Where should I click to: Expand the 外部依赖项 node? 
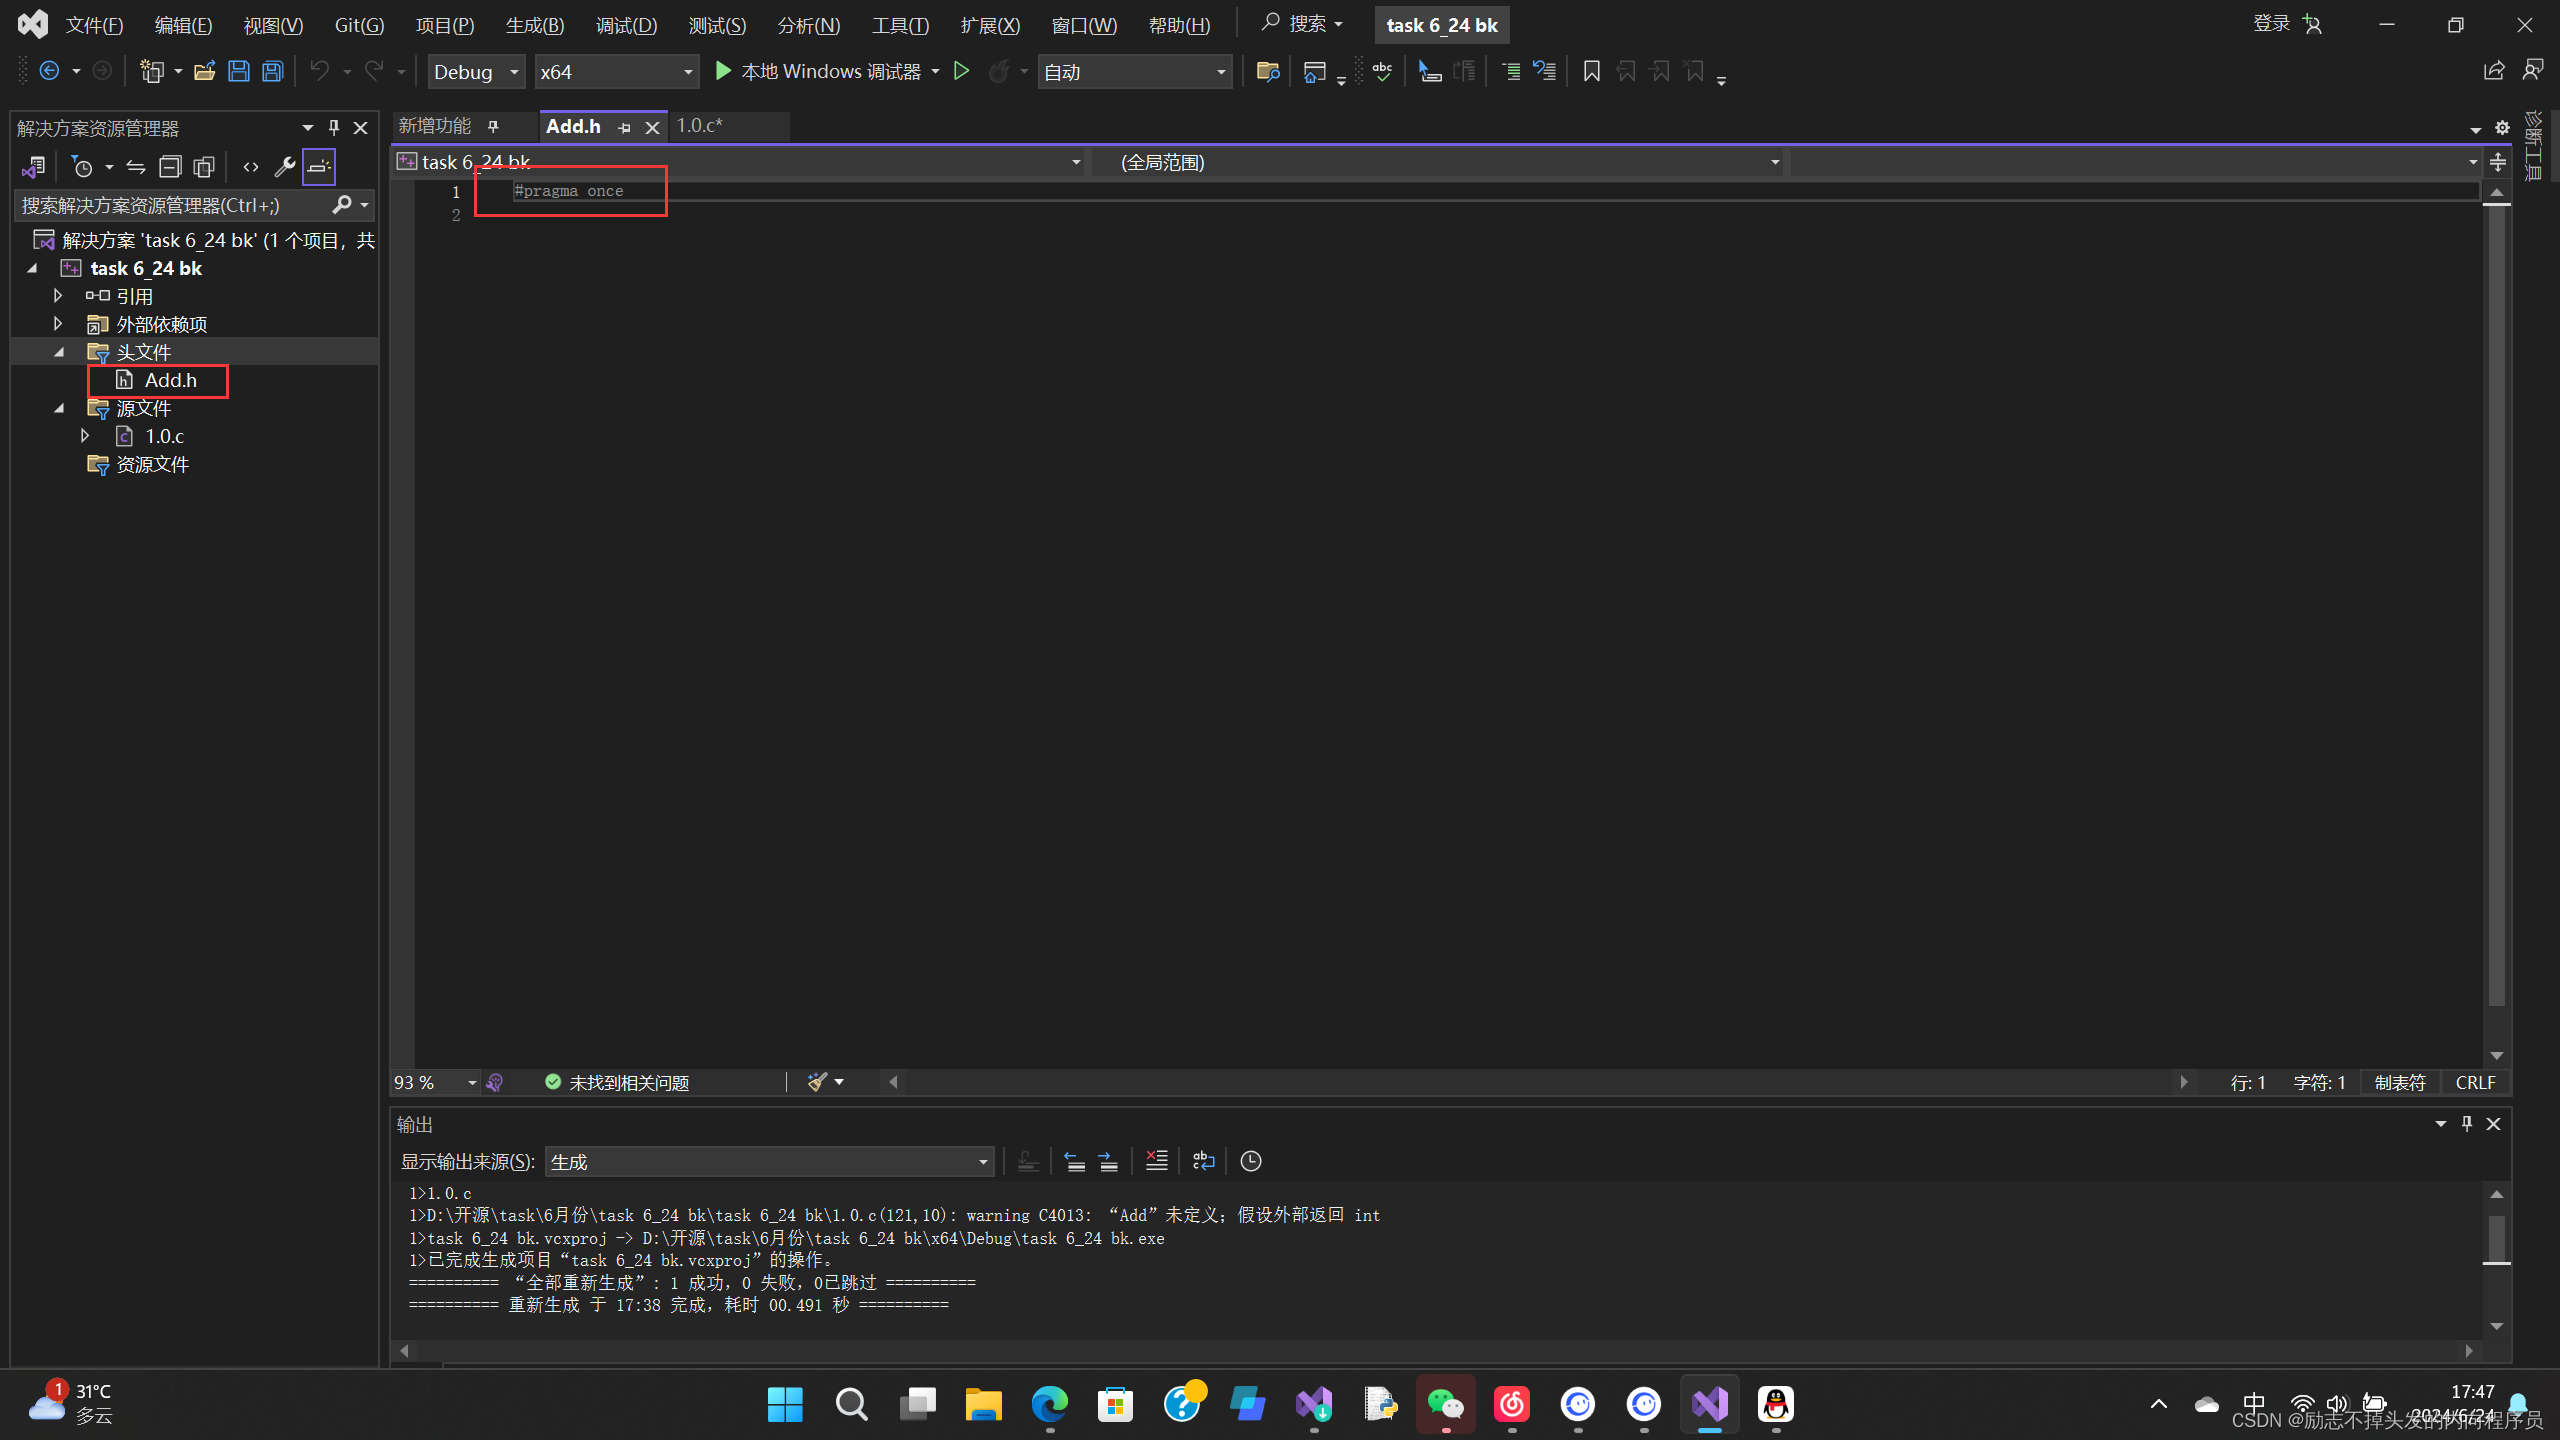58,324
